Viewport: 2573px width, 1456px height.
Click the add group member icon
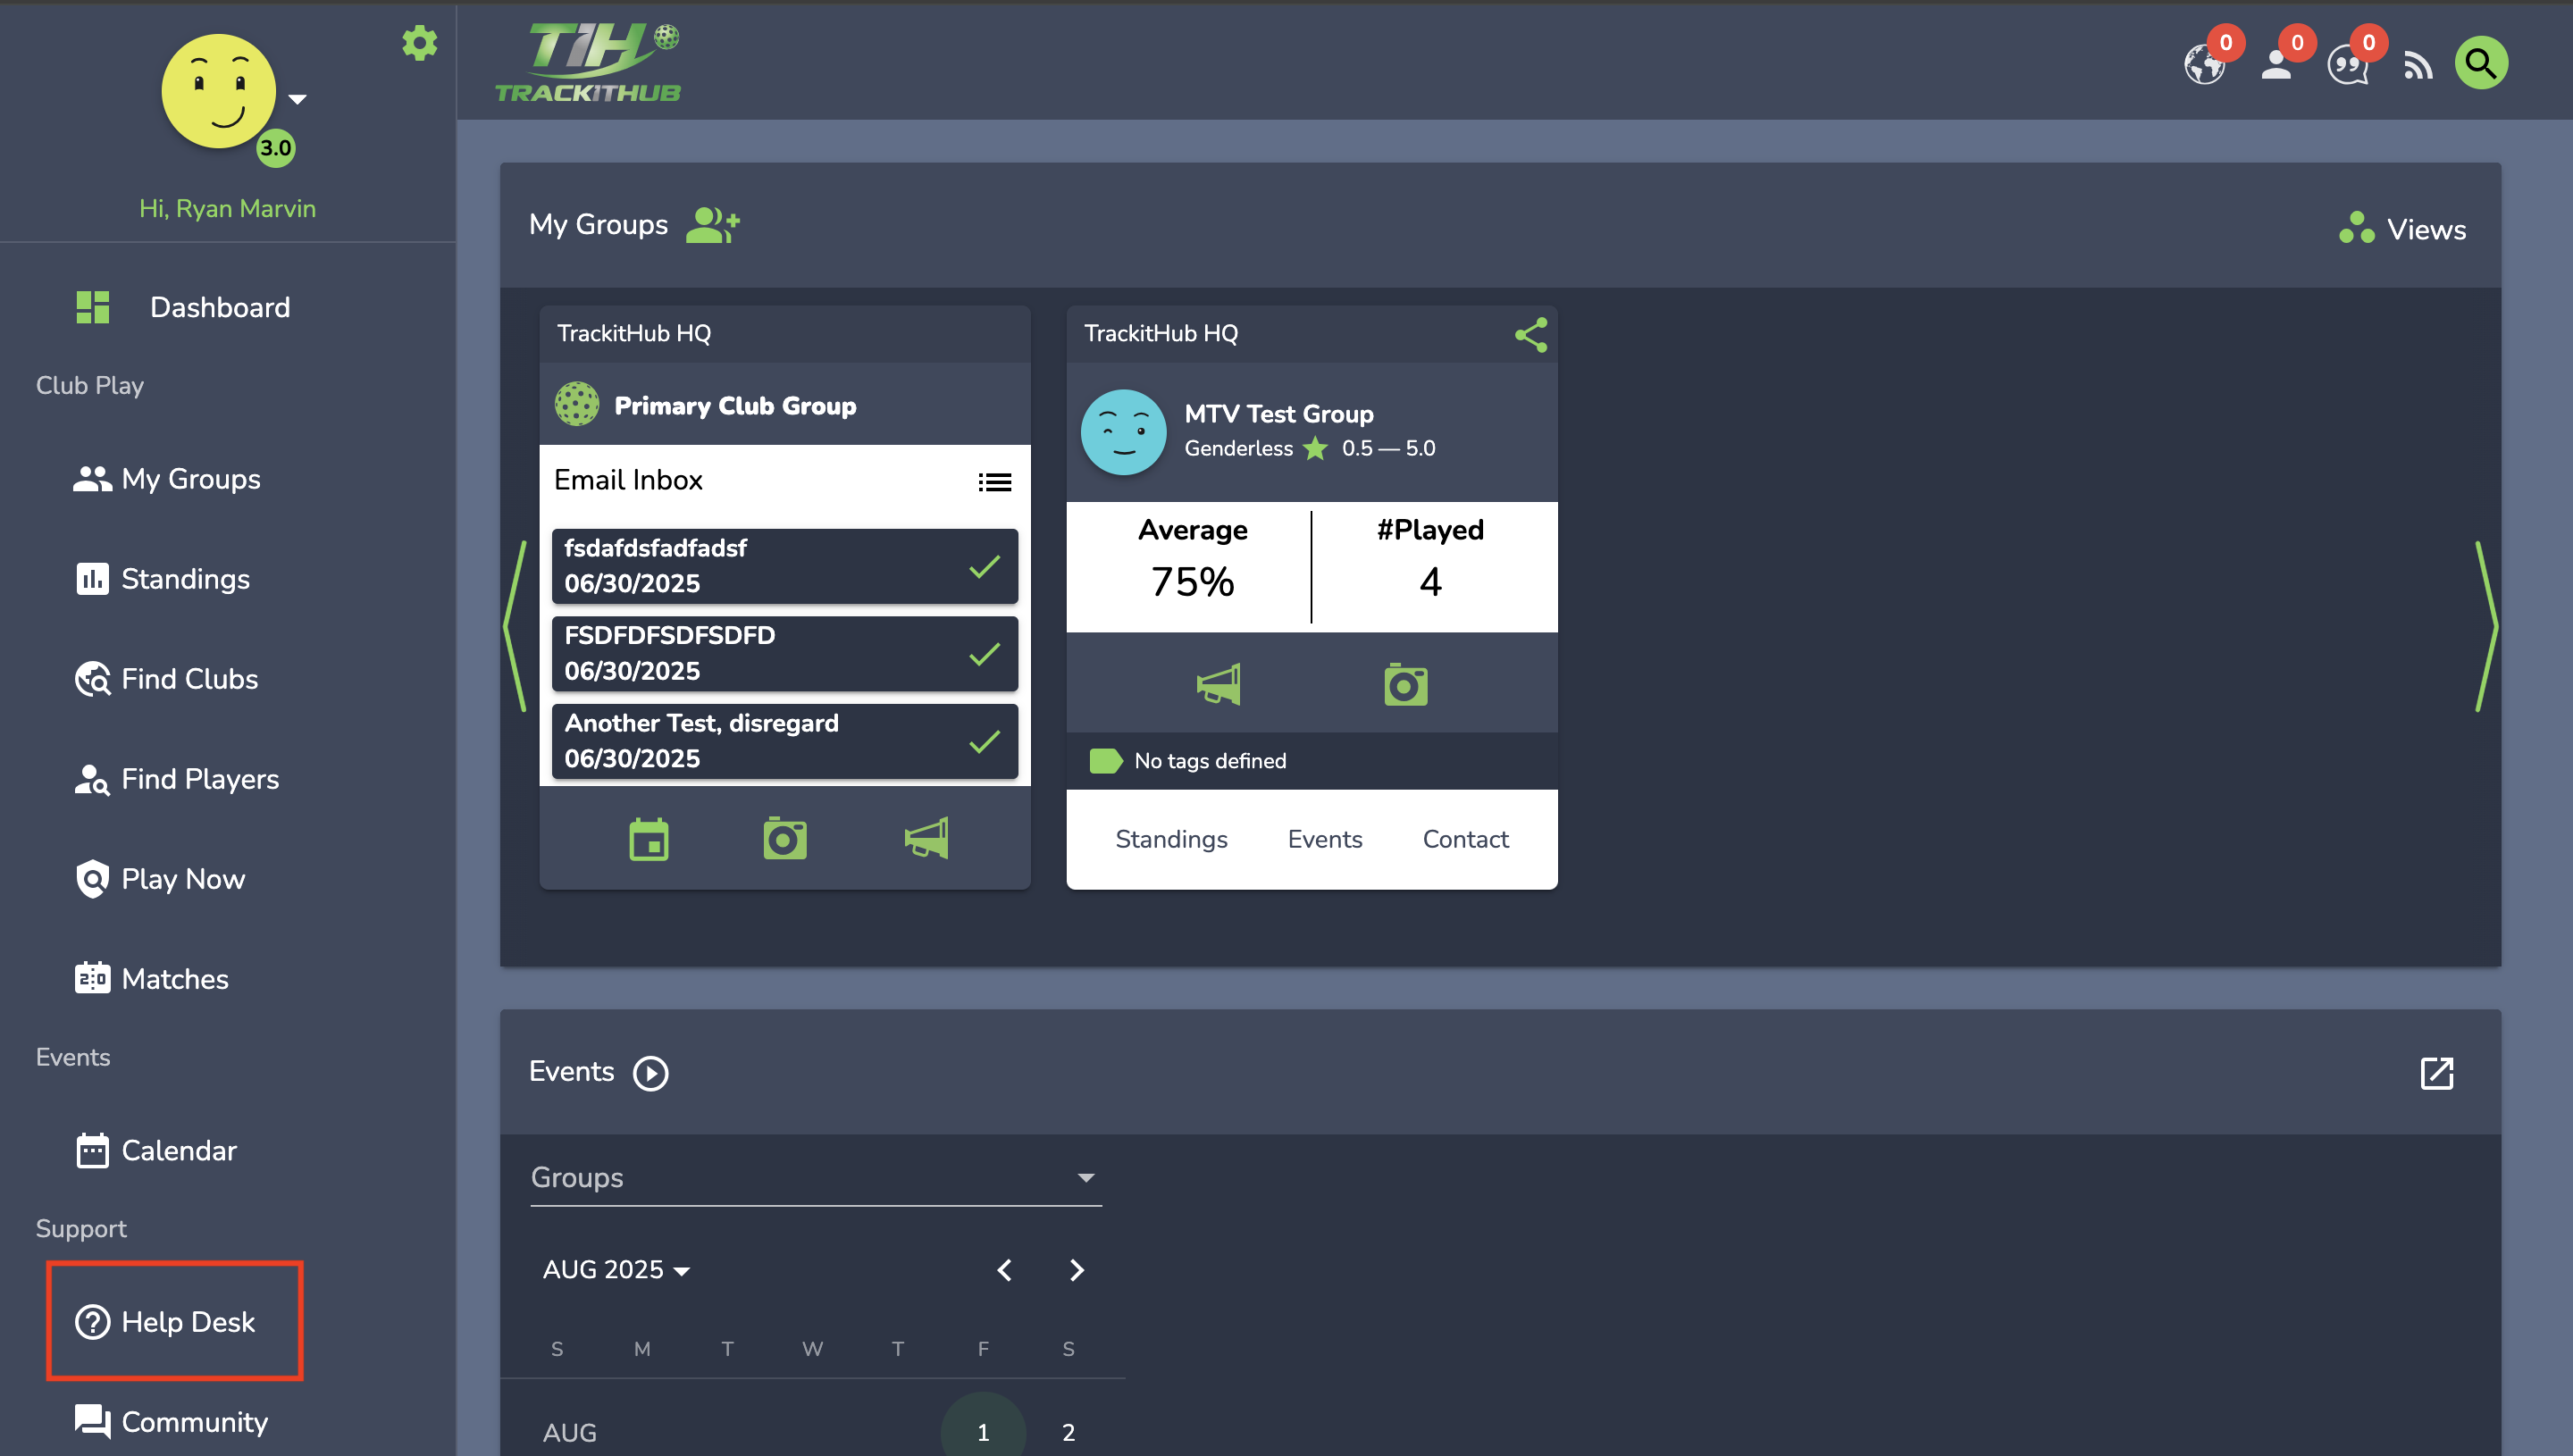[x=712, y=224]
